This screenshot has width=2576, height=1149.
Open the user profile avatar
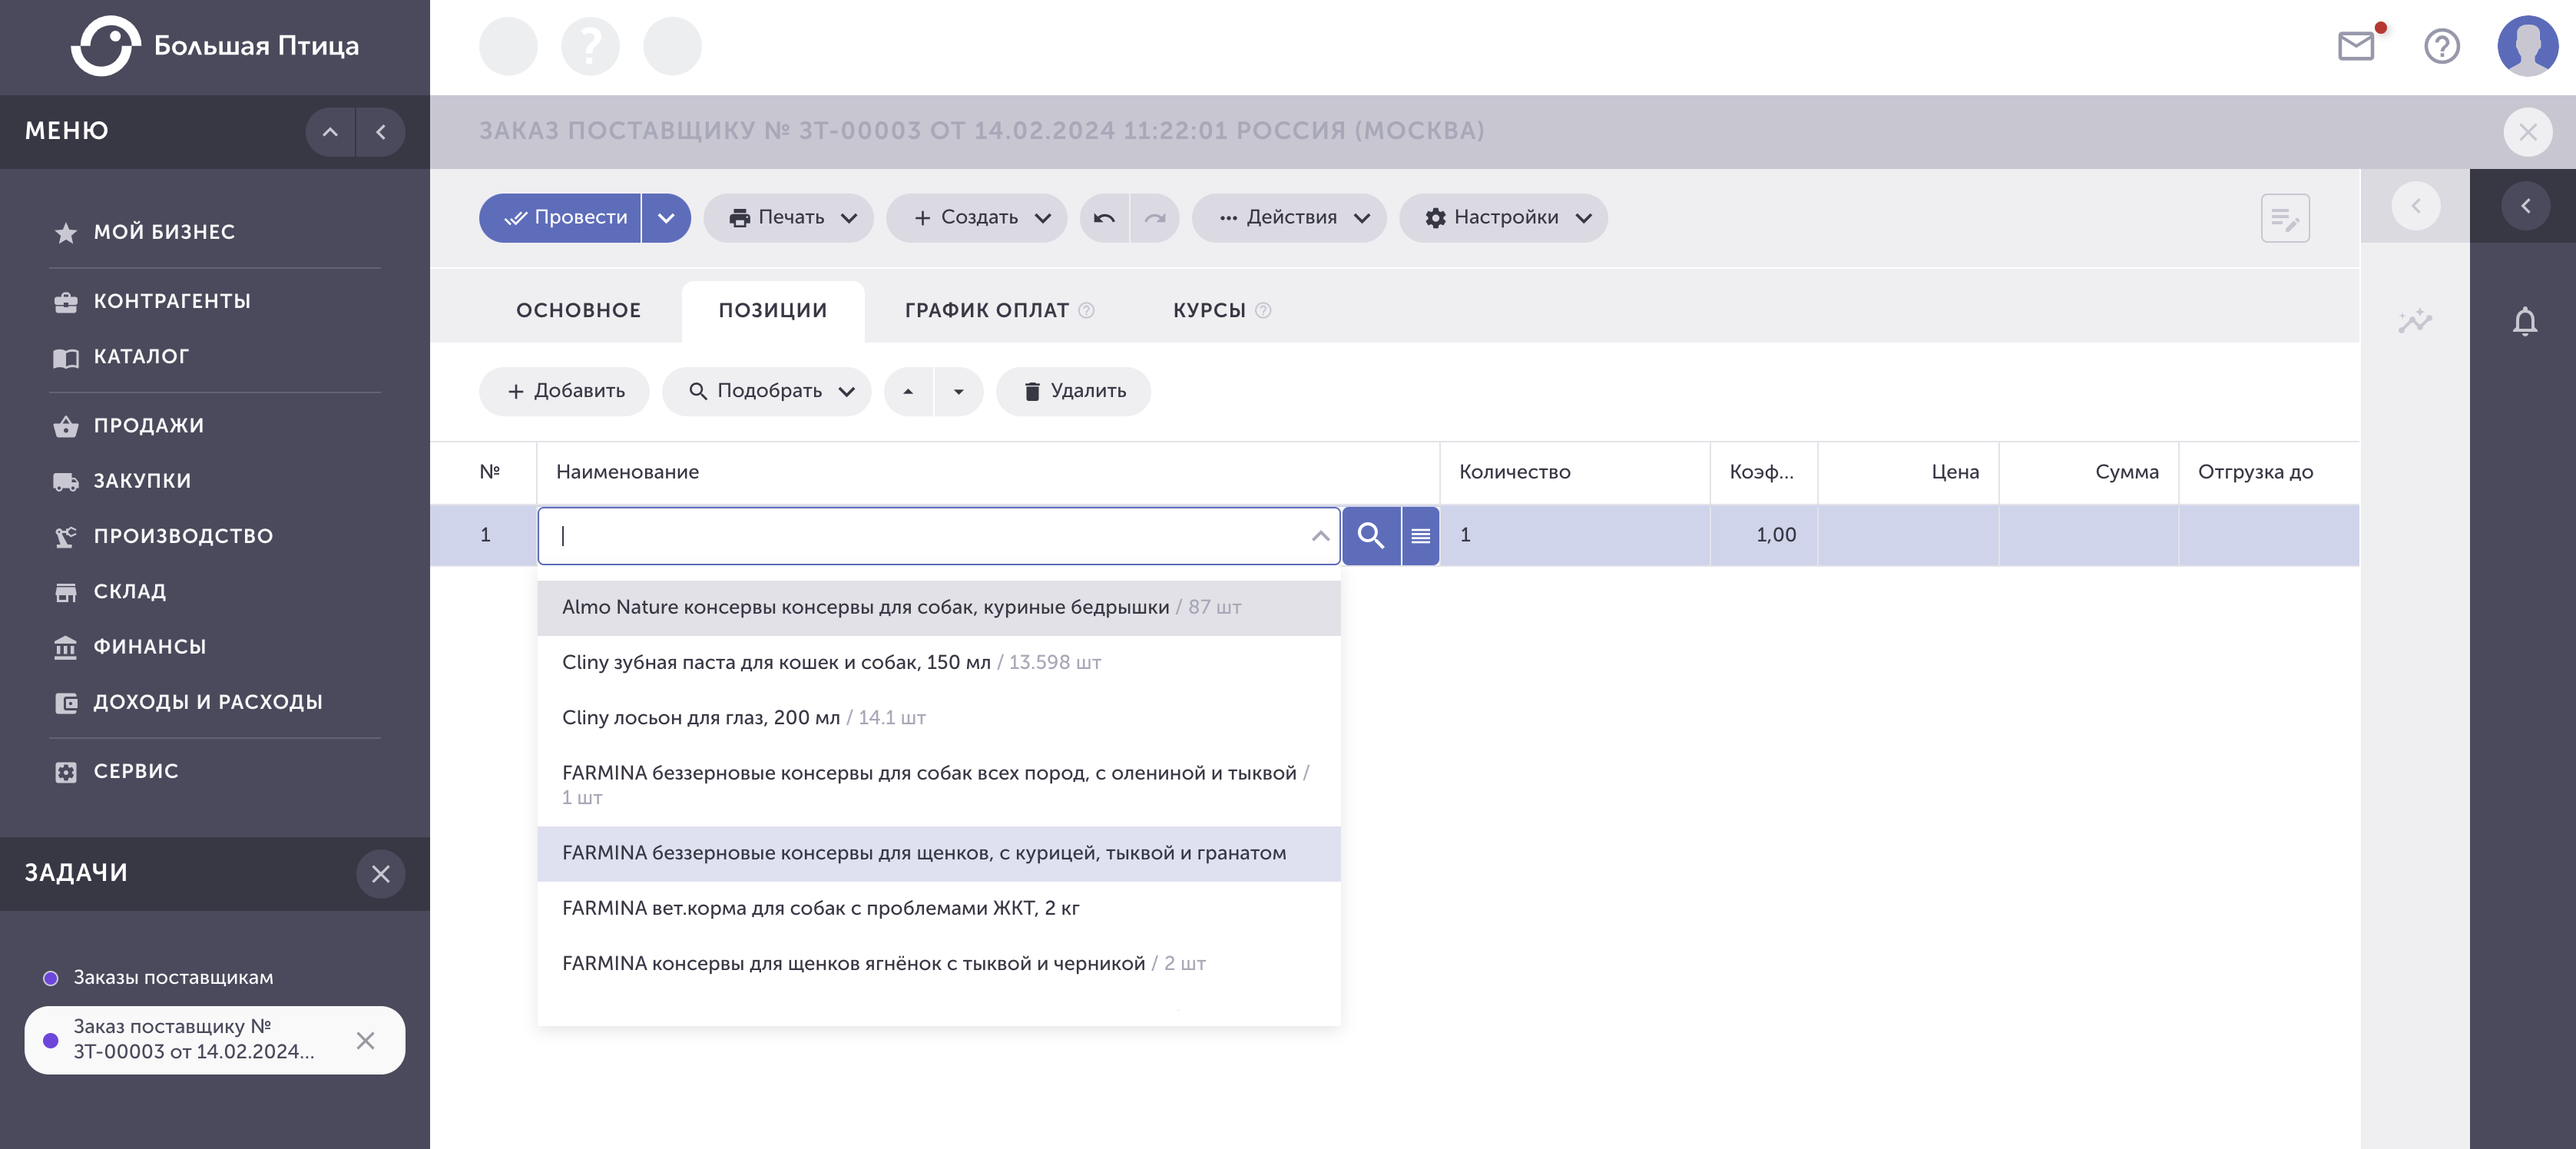click(x=2527, y=46)
